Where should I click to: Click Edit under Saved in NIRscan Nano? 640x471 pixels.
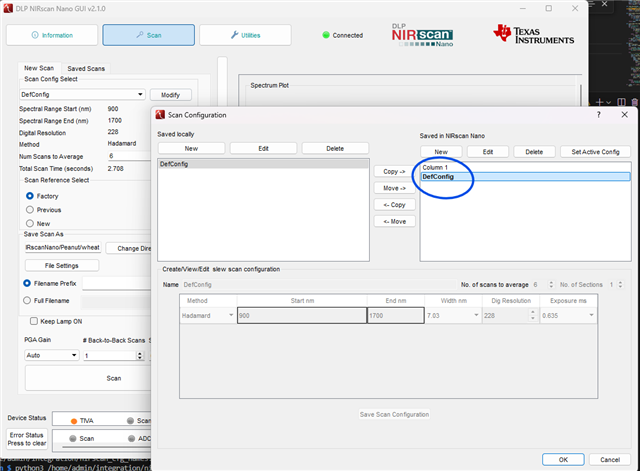point(488,152)
